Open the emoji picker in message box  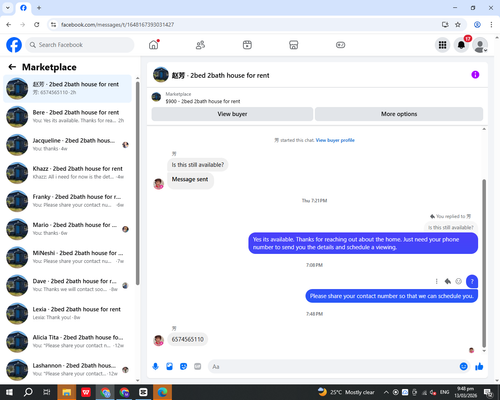(x=464, y=367)
